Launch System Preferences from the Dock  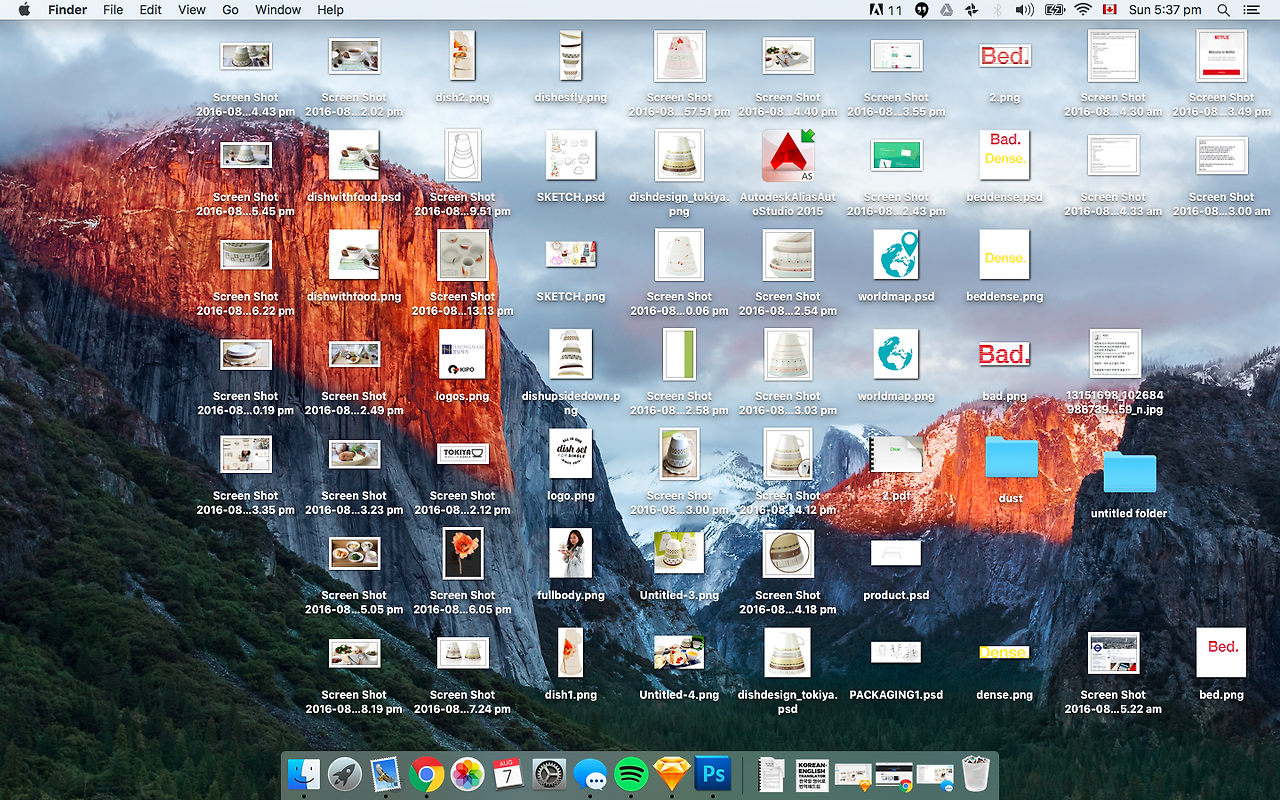tap(549, 775)
